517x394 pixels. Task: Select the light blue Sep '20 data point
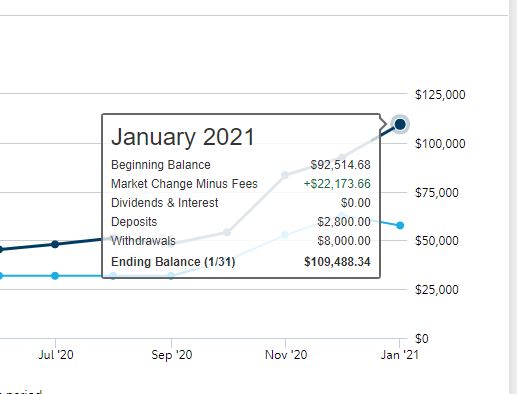(171, 276)
